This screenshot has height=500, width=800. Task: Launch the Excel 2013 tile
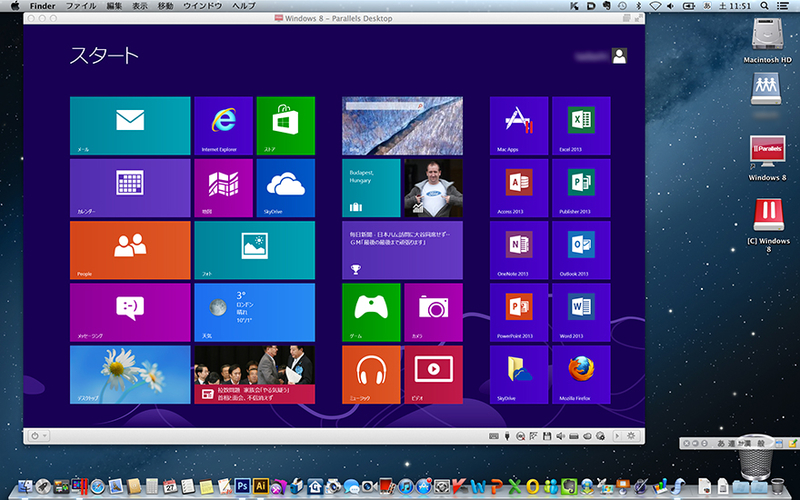point(581,126)
